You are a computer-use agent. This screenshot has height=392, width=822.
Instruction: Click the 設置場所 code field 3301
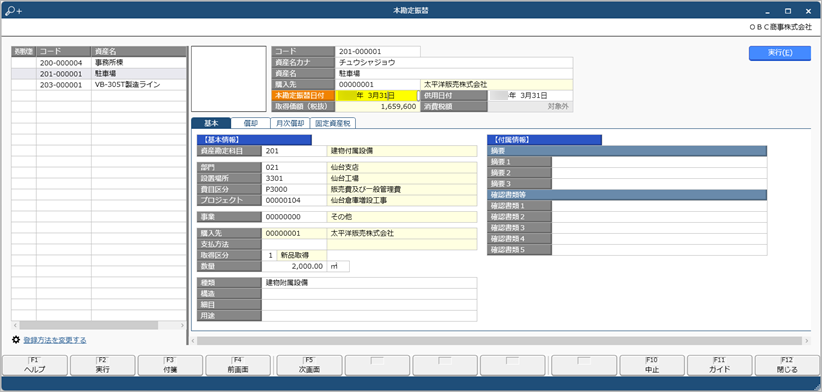294,178
